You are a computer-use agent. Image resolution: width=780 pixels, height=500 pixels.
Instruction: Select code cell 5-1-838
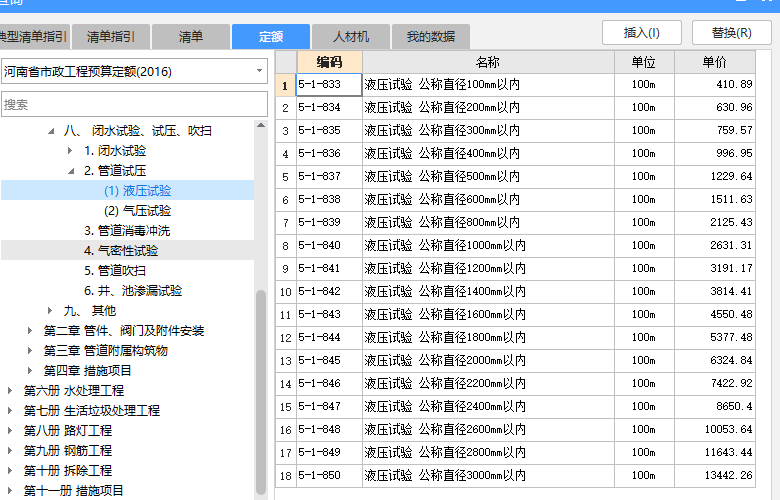click(x=329, y=200)
